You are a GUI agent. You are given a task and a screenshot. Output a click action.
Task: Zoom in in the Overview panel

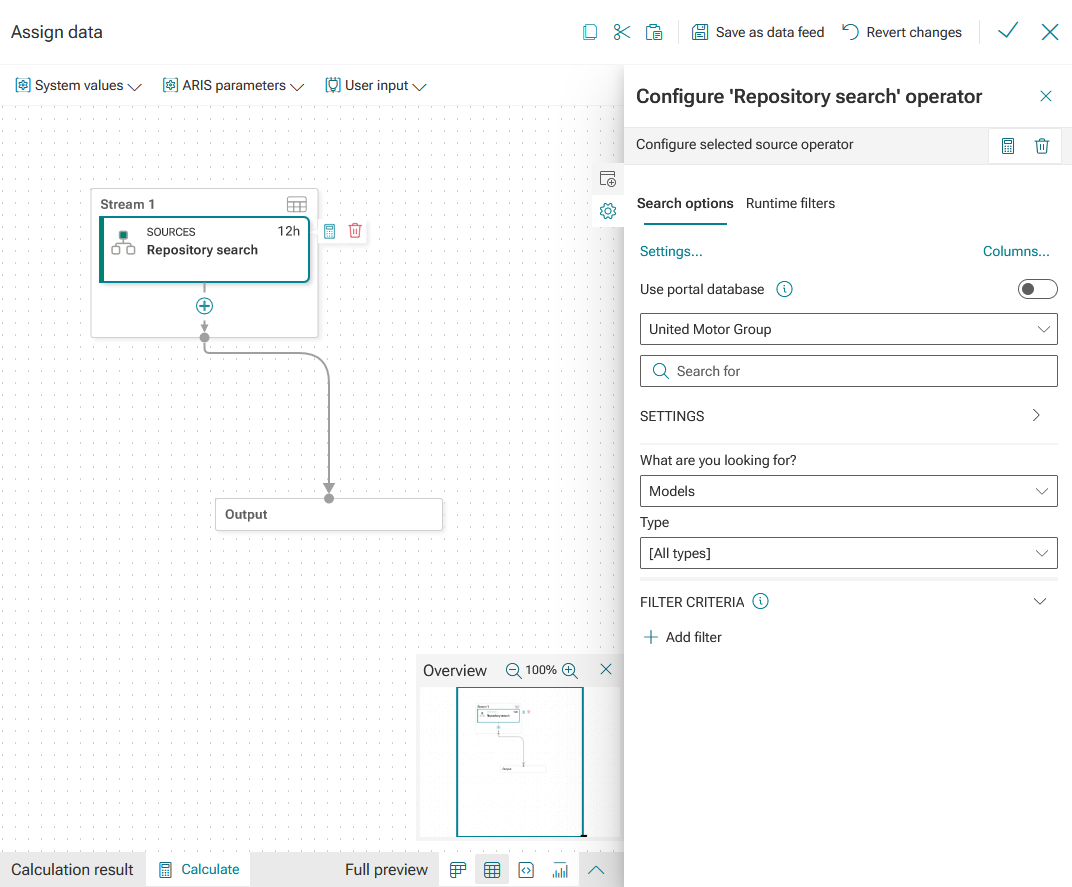tap(570, 670)
